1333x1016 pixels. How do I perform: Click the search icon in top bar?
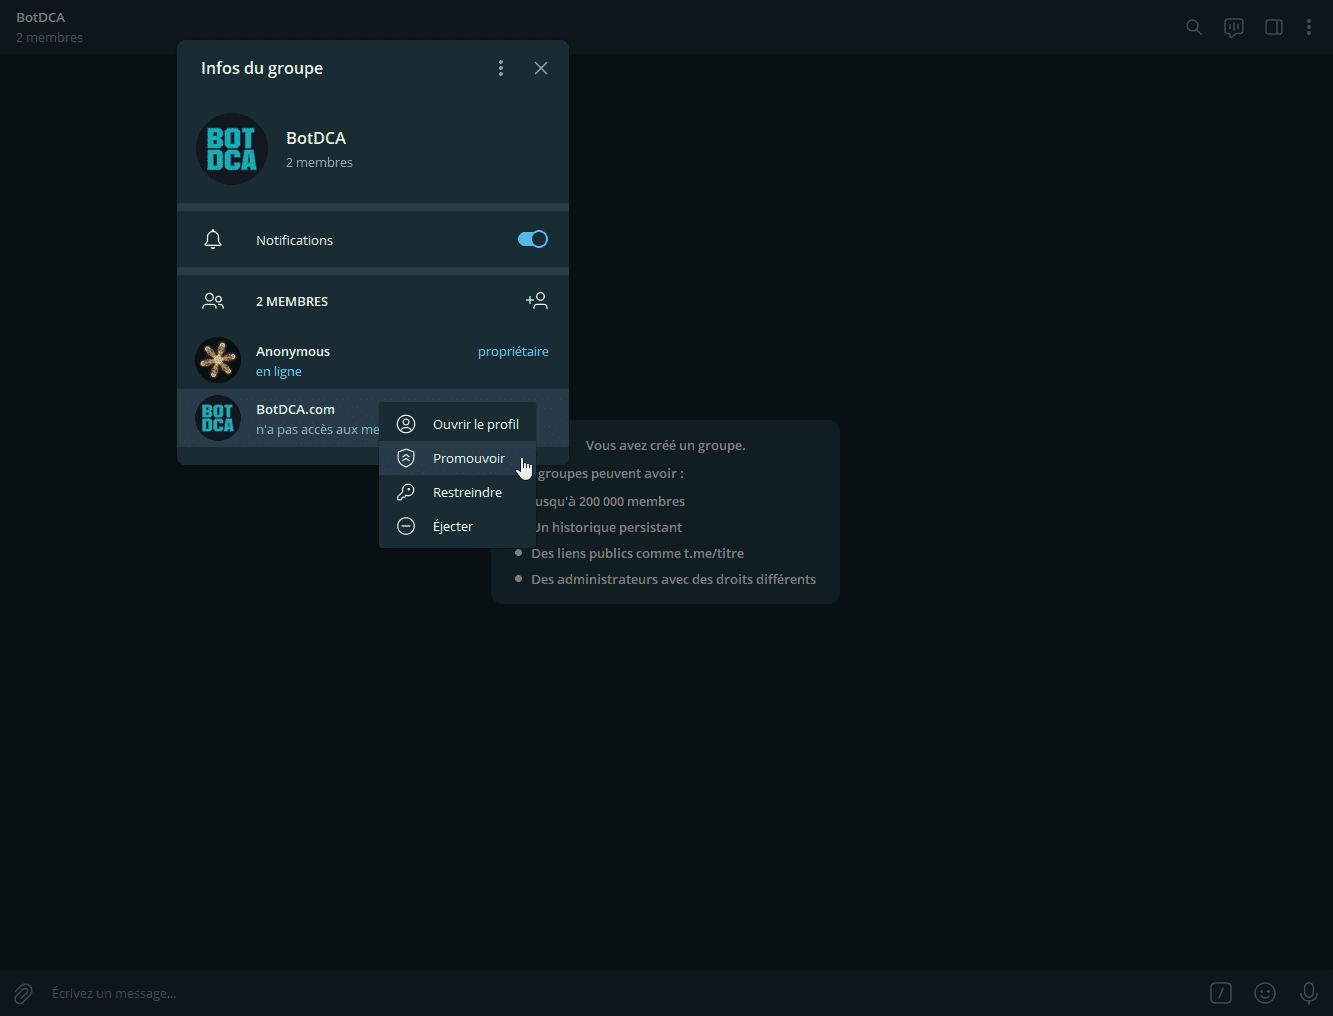point(1193,27)
